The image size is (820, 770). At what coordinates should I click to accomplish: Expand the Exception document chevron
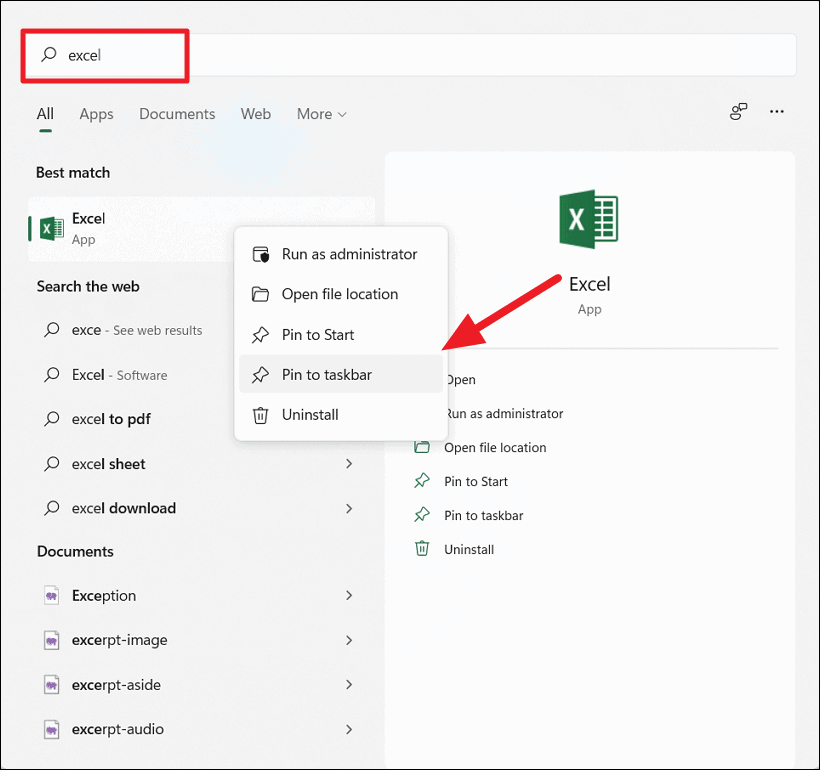tap(349, 596)
